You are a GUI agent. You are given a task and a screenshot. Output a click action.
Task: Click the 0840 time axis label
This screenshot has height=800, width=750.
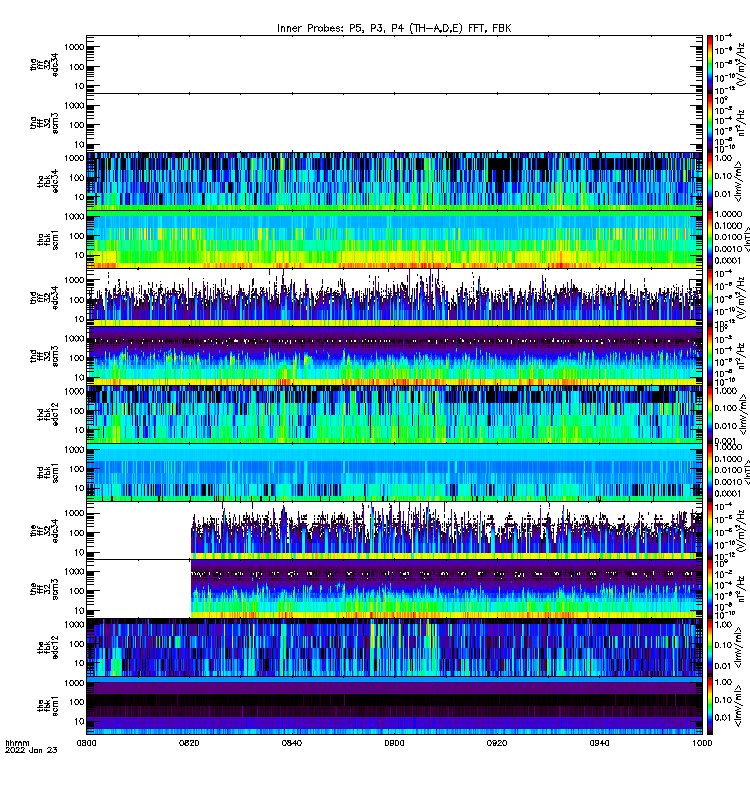coord(291,743)
